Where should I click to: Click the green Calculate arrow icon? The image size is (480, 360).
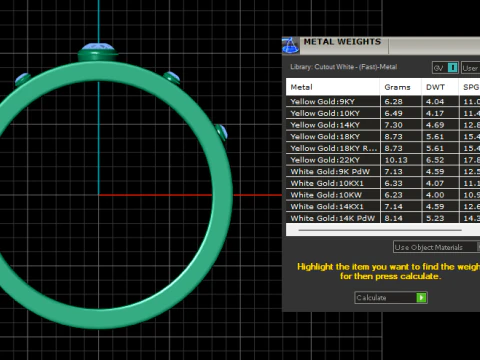coord(421,297)
